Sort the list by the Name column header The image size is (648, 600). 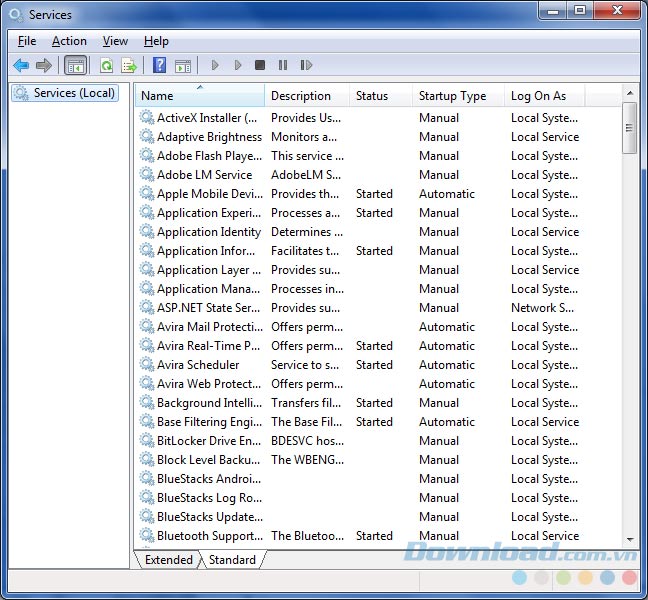[200, 96]
